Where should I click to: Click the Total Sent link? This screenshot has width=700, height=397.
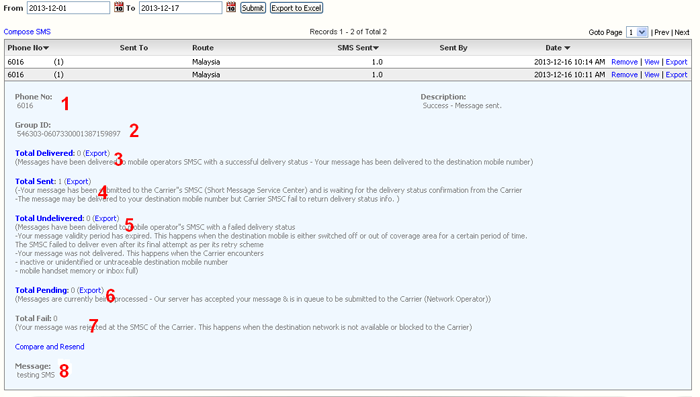point(36,181)
